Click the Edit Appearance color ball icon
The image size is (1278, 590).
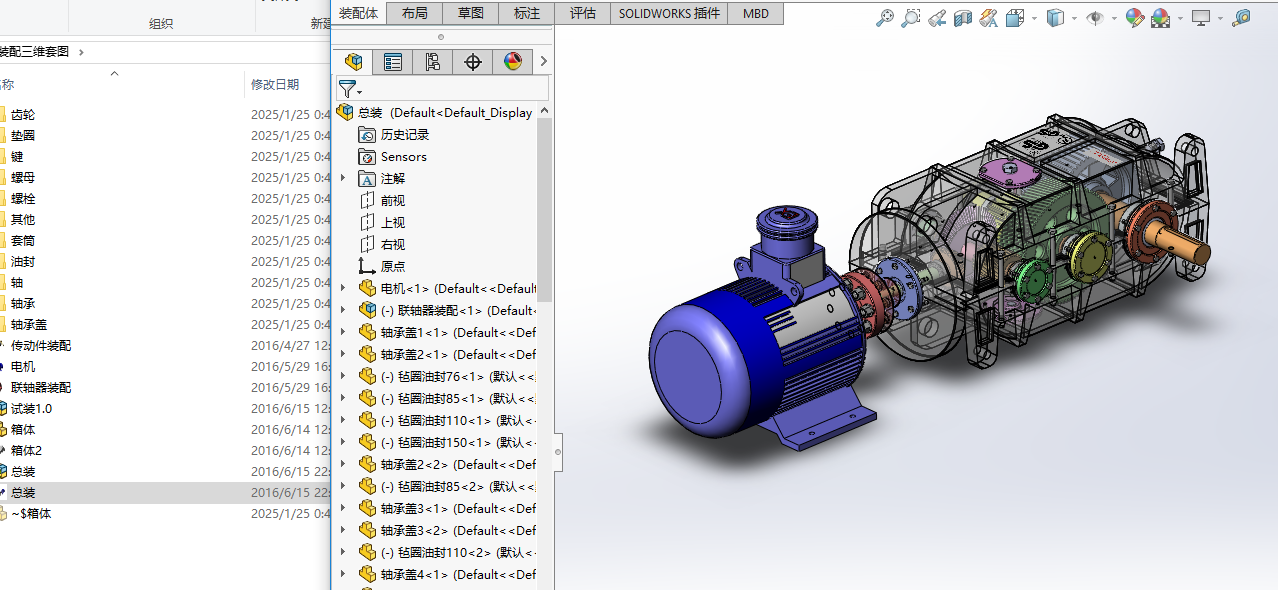tap(1134, 18)
